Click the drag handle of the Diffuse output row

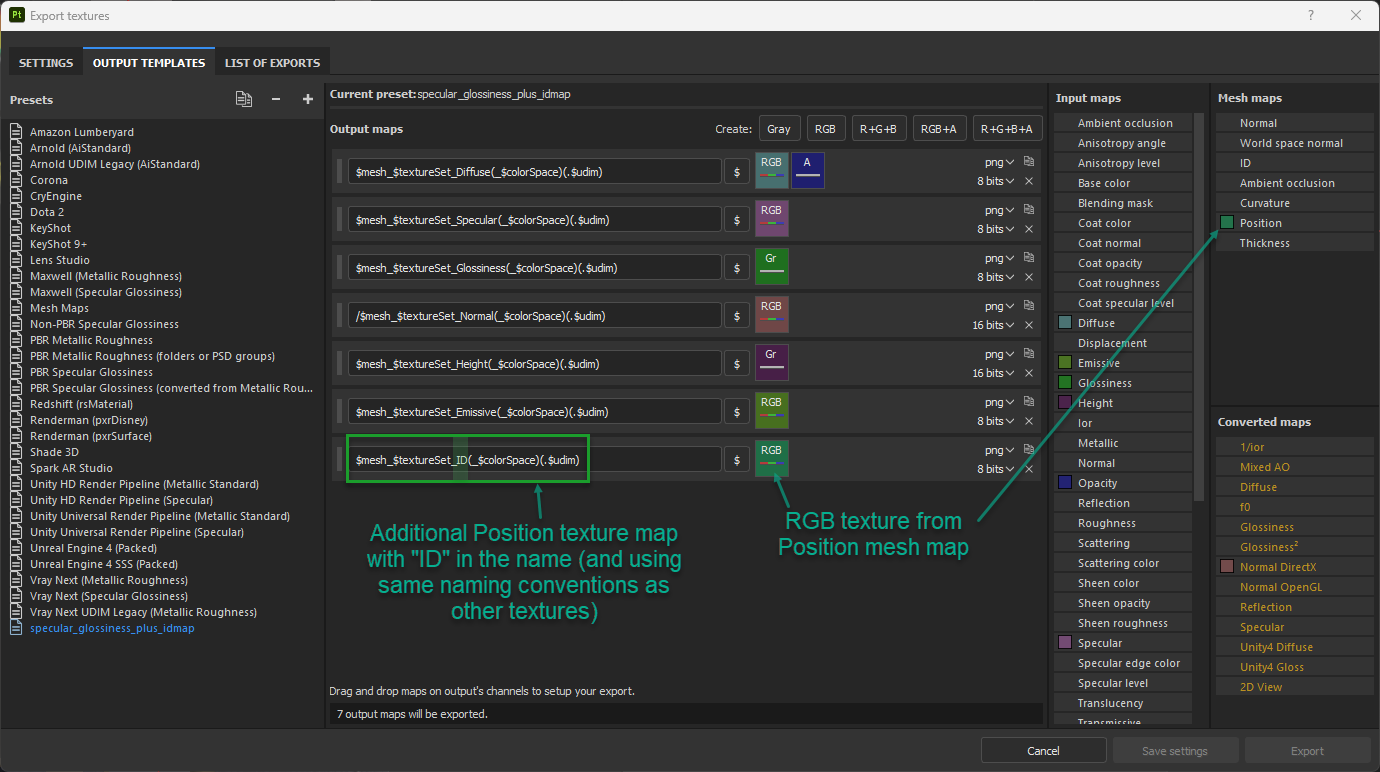339,171
